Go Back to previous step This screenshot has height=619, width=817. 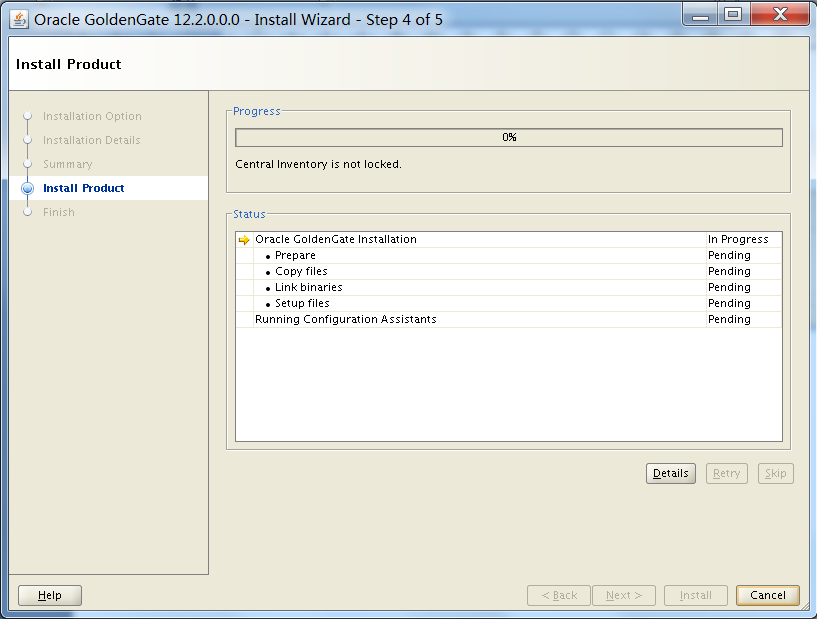coord(559,595)
